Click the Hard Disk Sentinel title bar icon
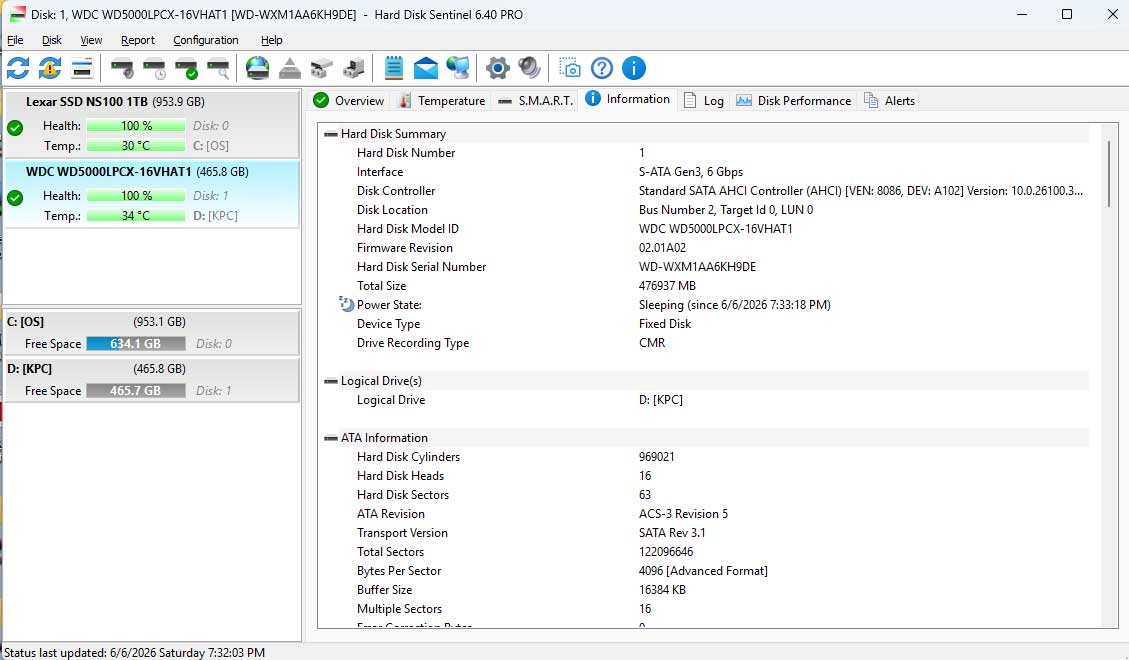Viewport: 1129px width, 660px height. click(x=17, y=14)
